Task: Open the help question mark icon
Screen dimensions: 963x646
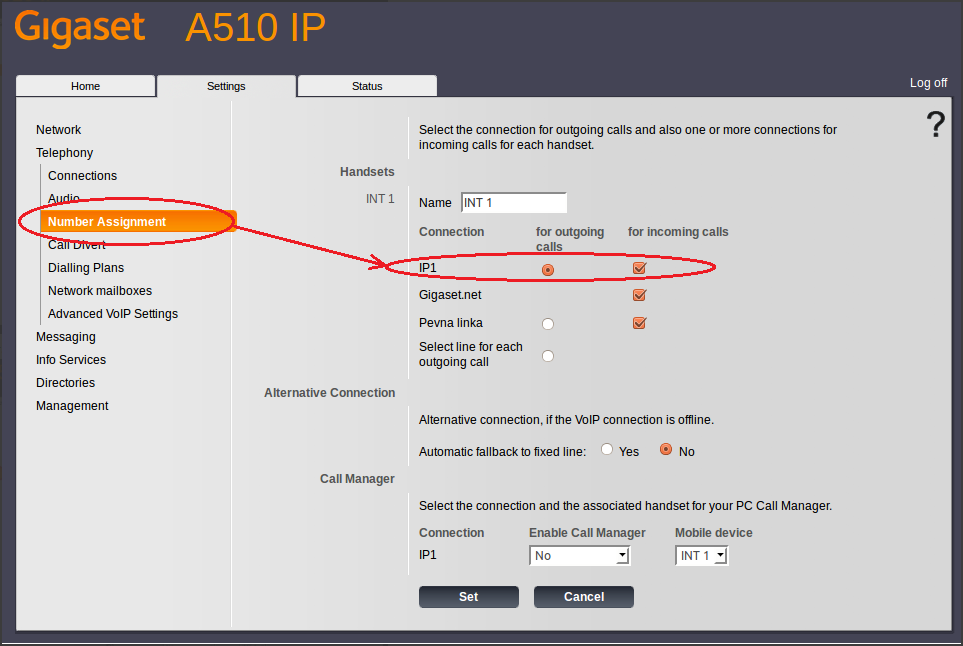Action: pos(935,125)
